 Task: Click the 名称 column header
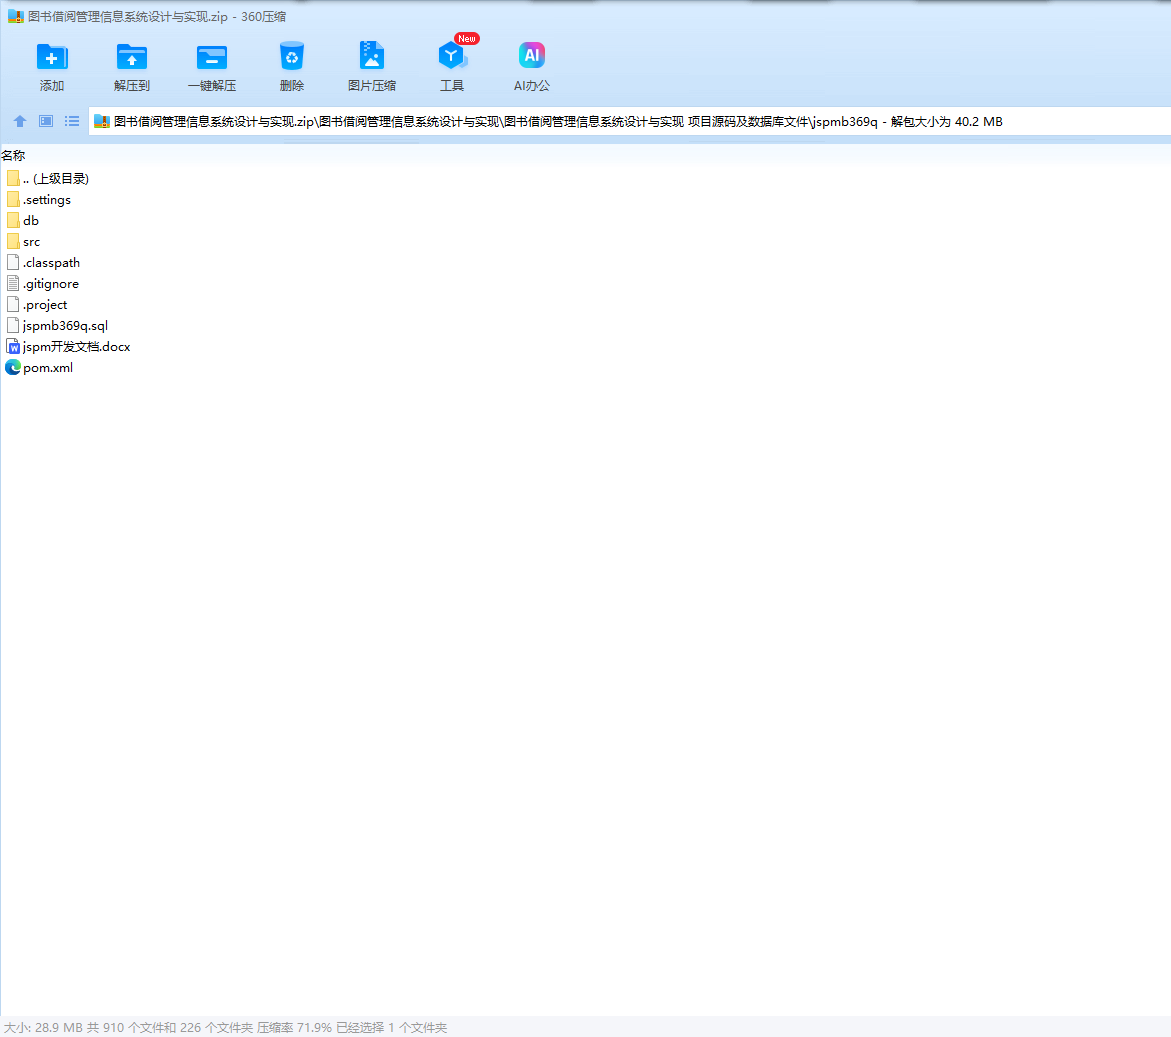(13, 155)
